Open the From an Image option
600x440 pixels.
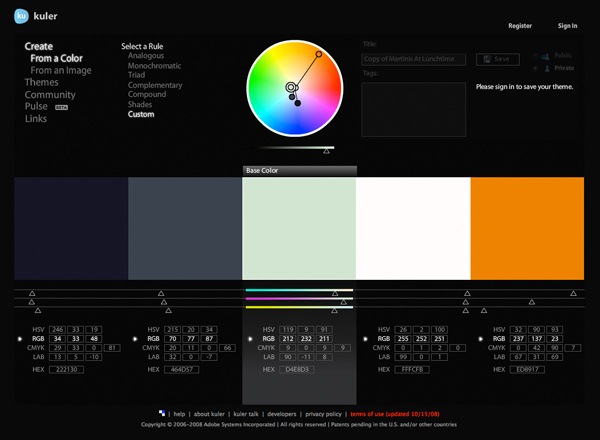point(61,70)
